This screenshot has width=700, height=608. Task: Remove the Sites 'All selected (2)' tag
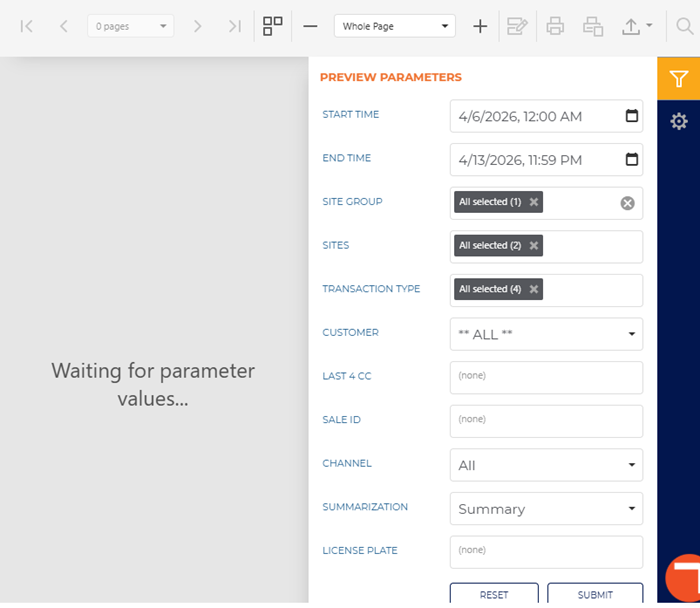pyautogui.click(x=534, y=246)
